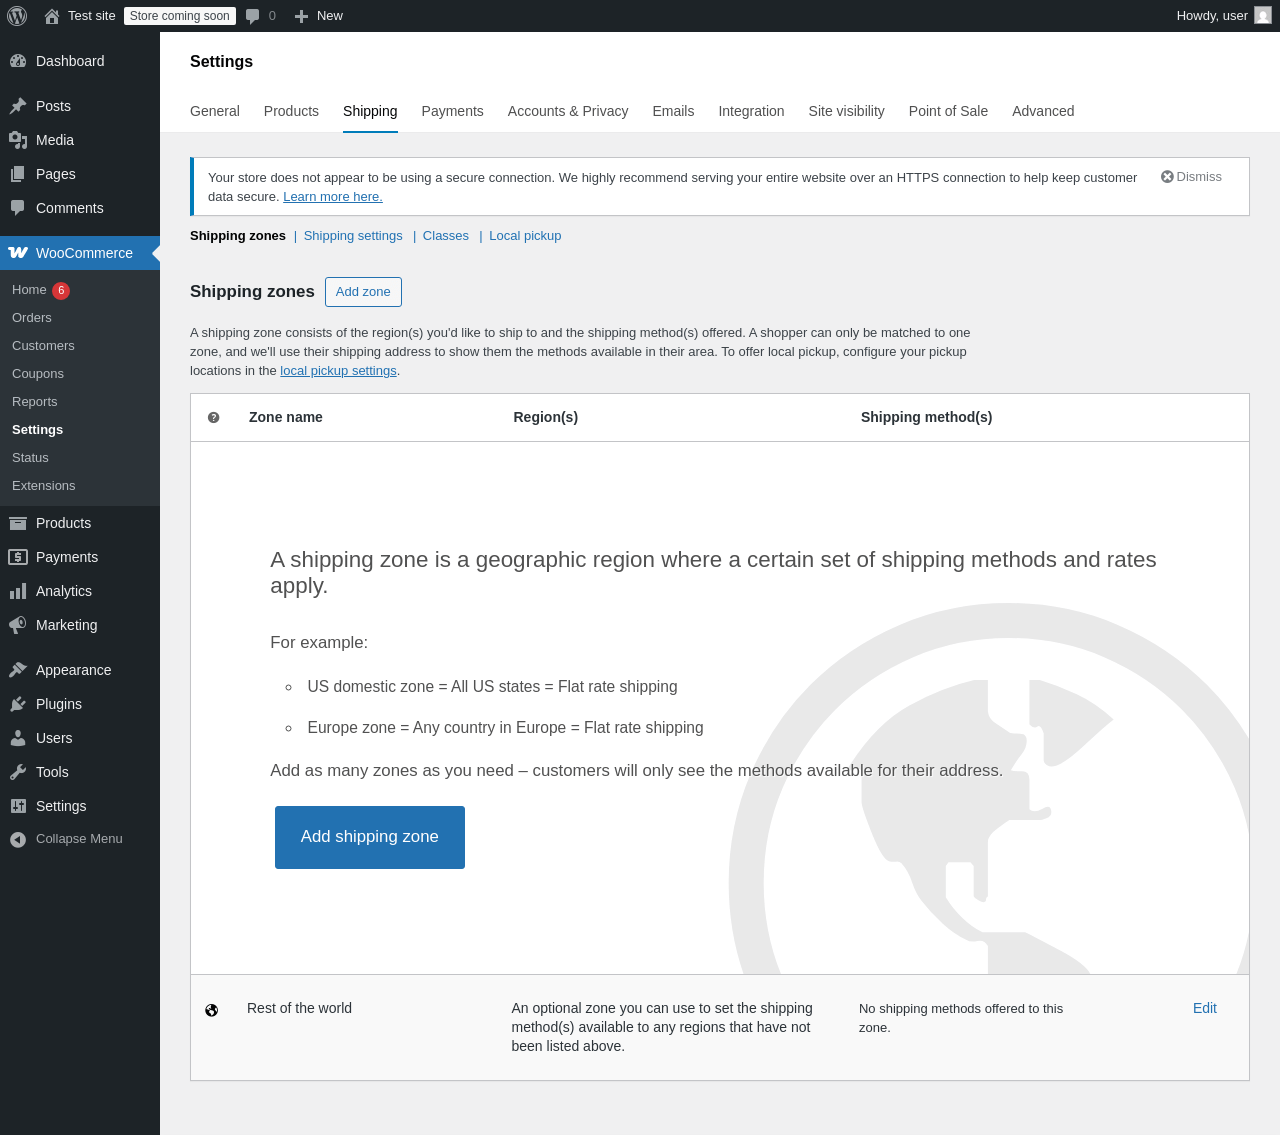Click the globe icon beside Rest of the world

pyautogui.click(x=211, y=1010)
